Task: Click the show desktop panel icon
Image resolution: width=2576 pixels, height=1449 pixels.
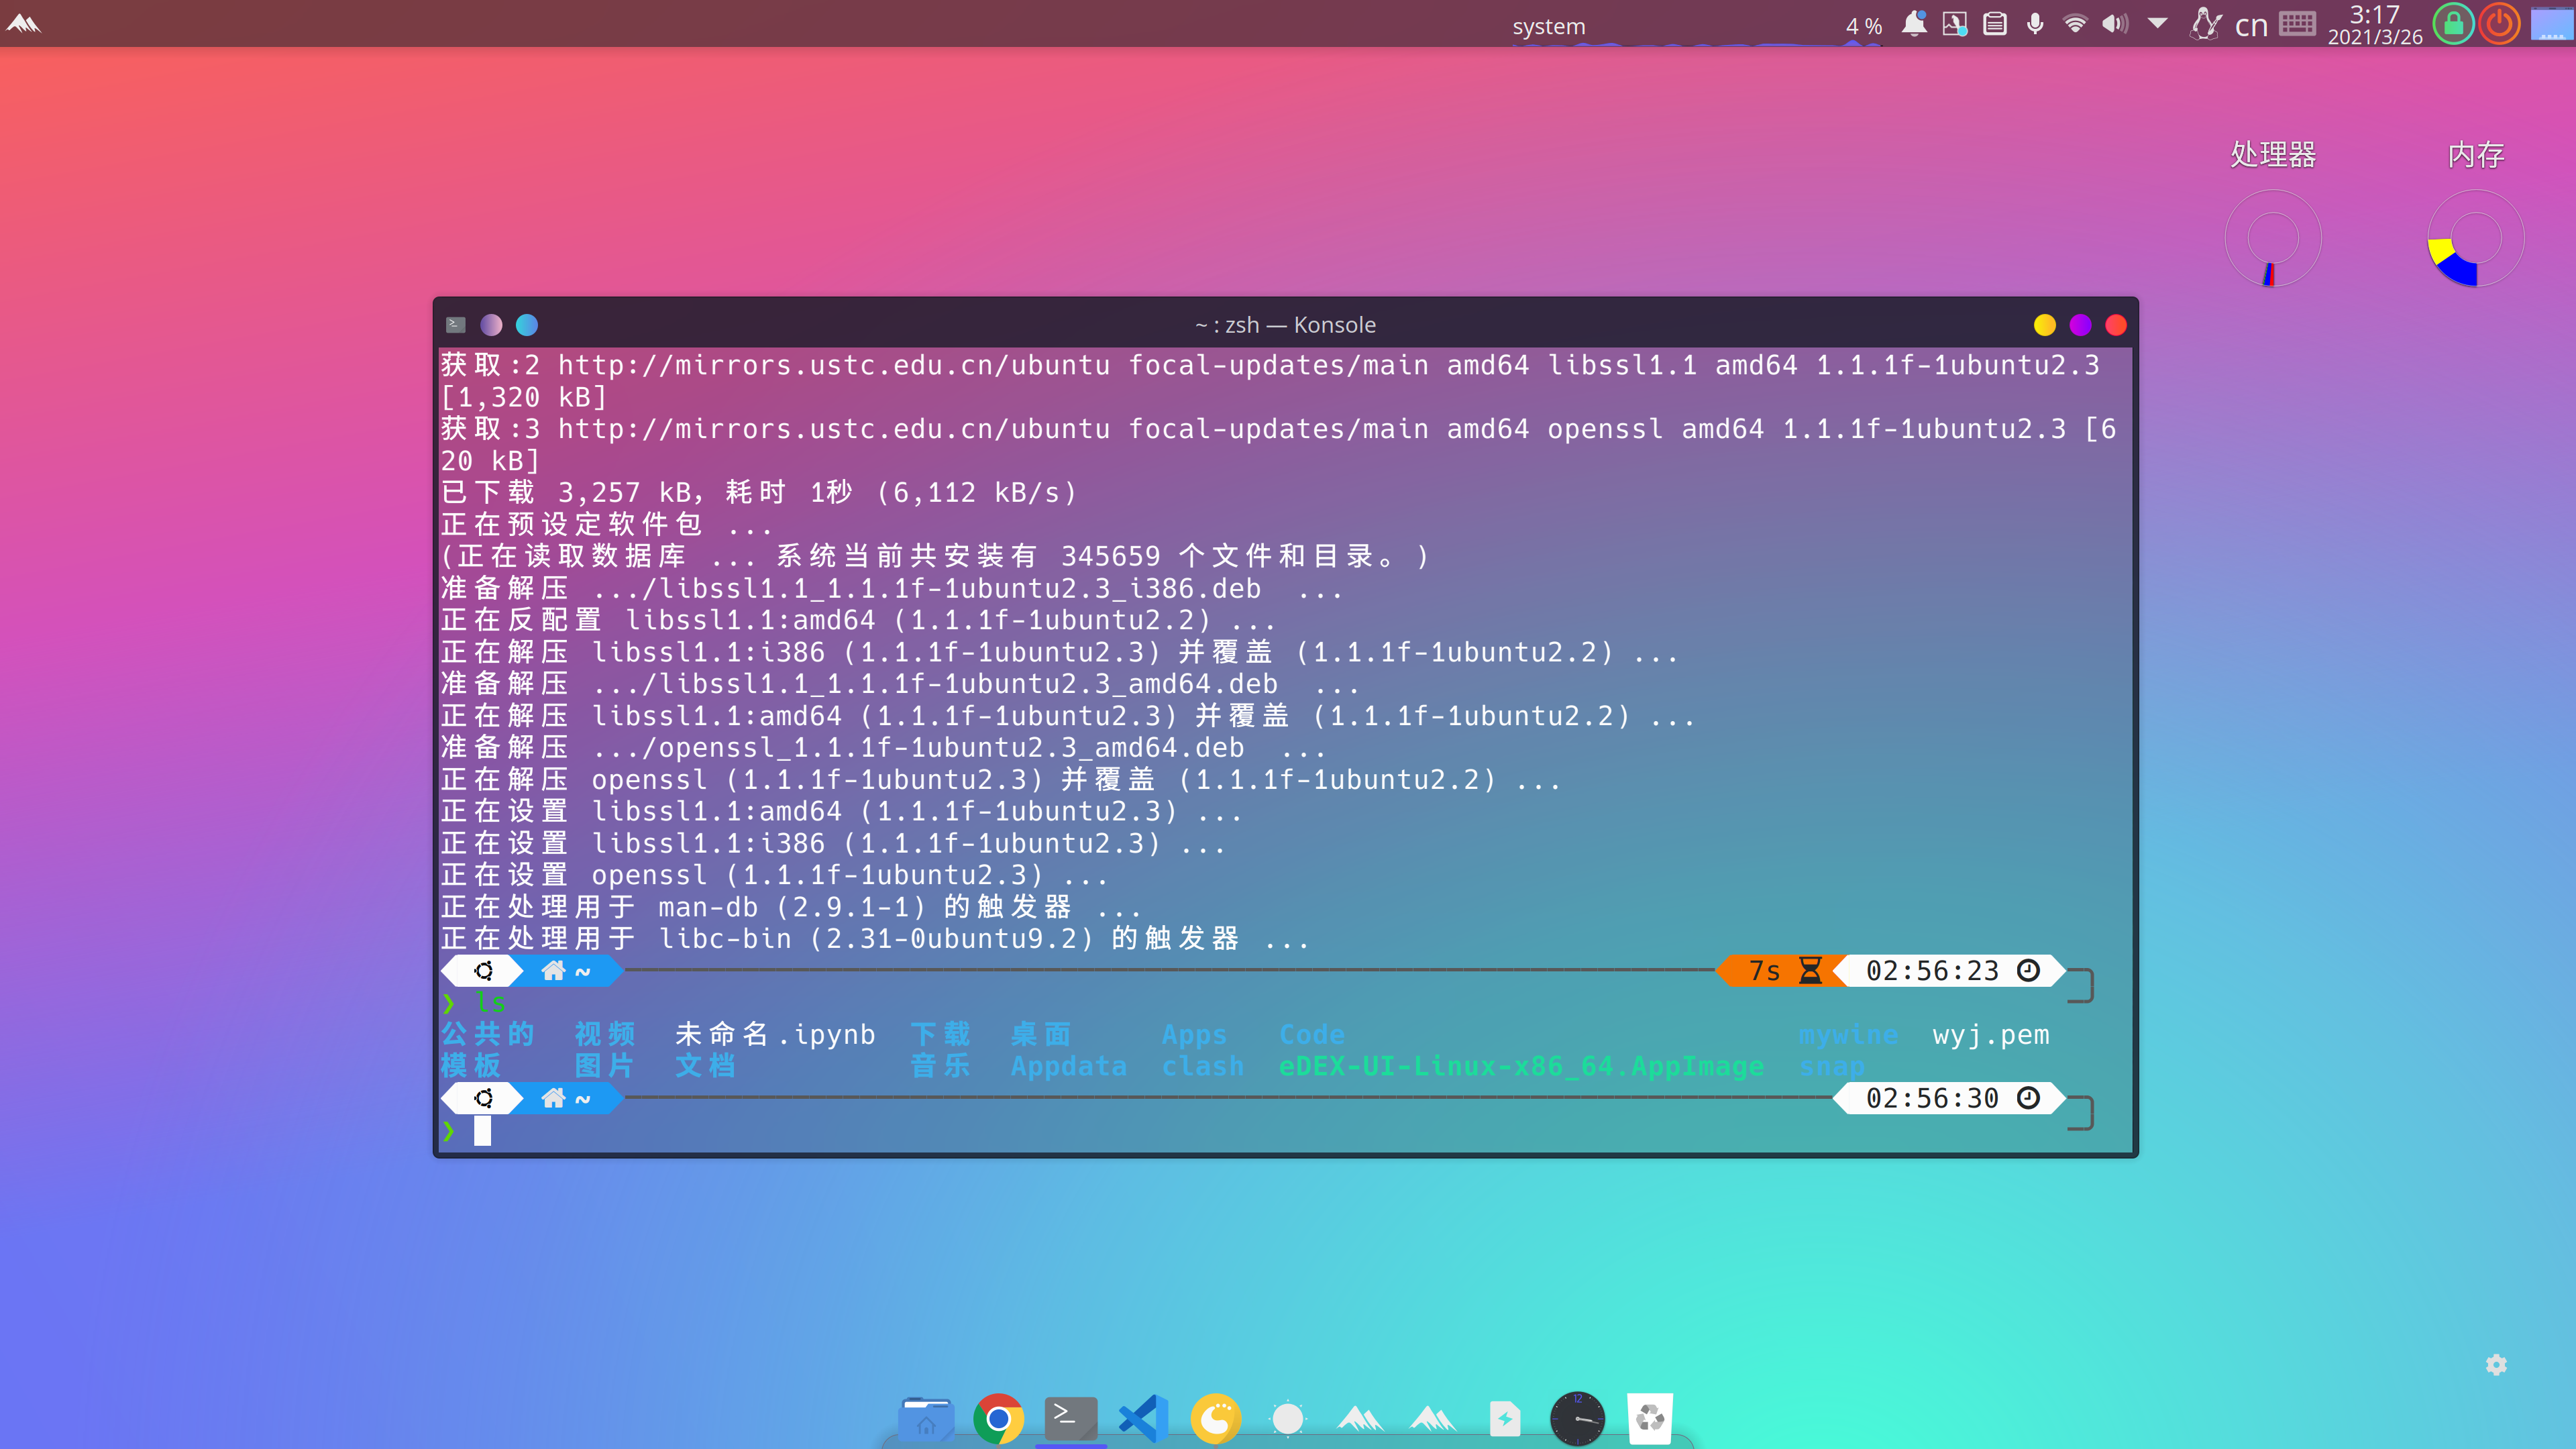Action: [x=2552, y=23]
